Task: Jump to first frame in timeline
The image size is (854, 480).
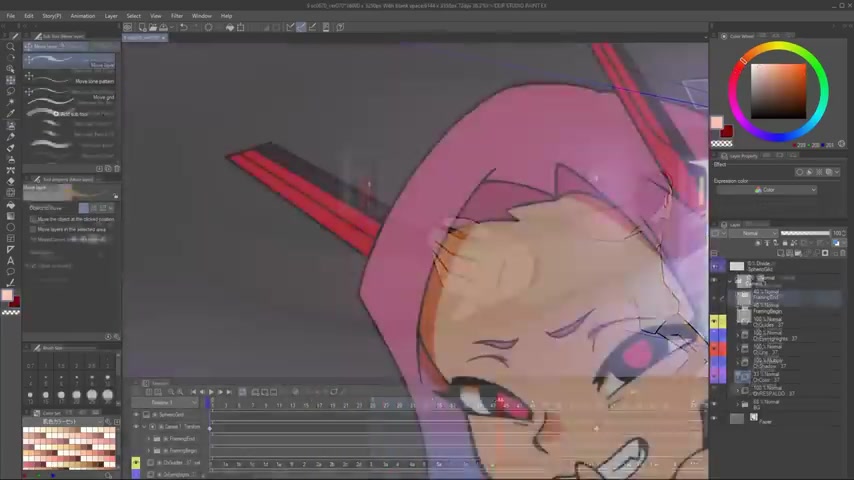Action: point(193,392)
